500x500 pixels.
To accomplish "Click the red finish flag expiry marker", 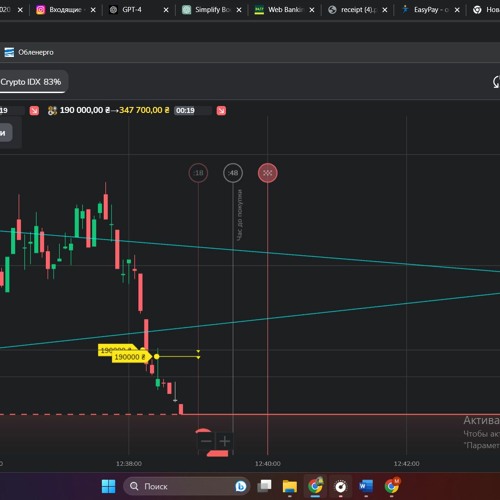I will pos(267,173).
